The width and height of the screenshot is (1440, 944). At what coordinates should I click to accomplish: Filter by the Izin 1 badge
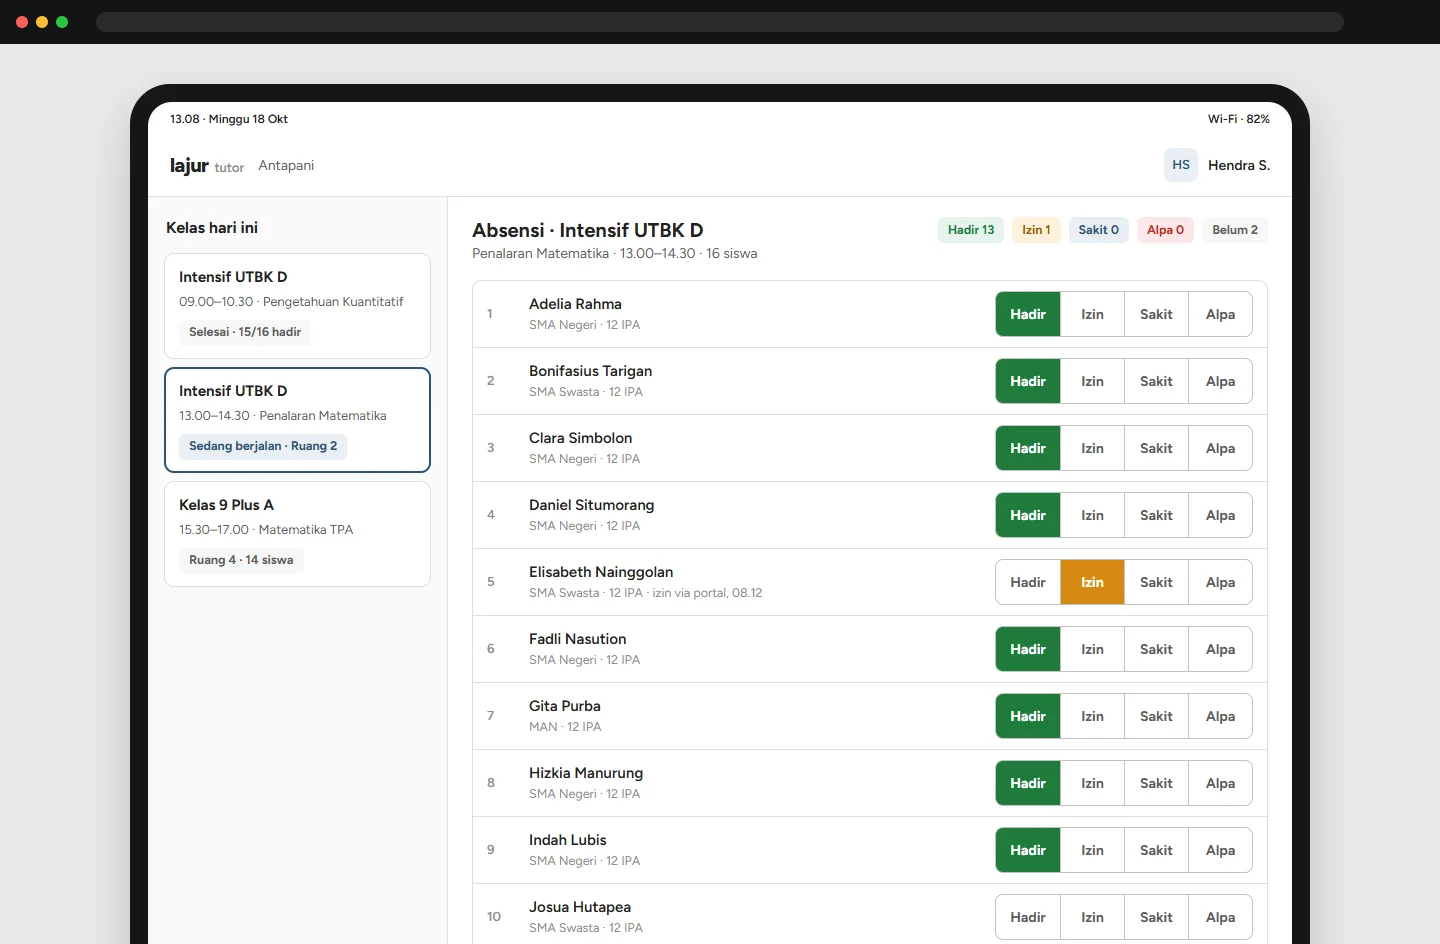point(1036,230)
